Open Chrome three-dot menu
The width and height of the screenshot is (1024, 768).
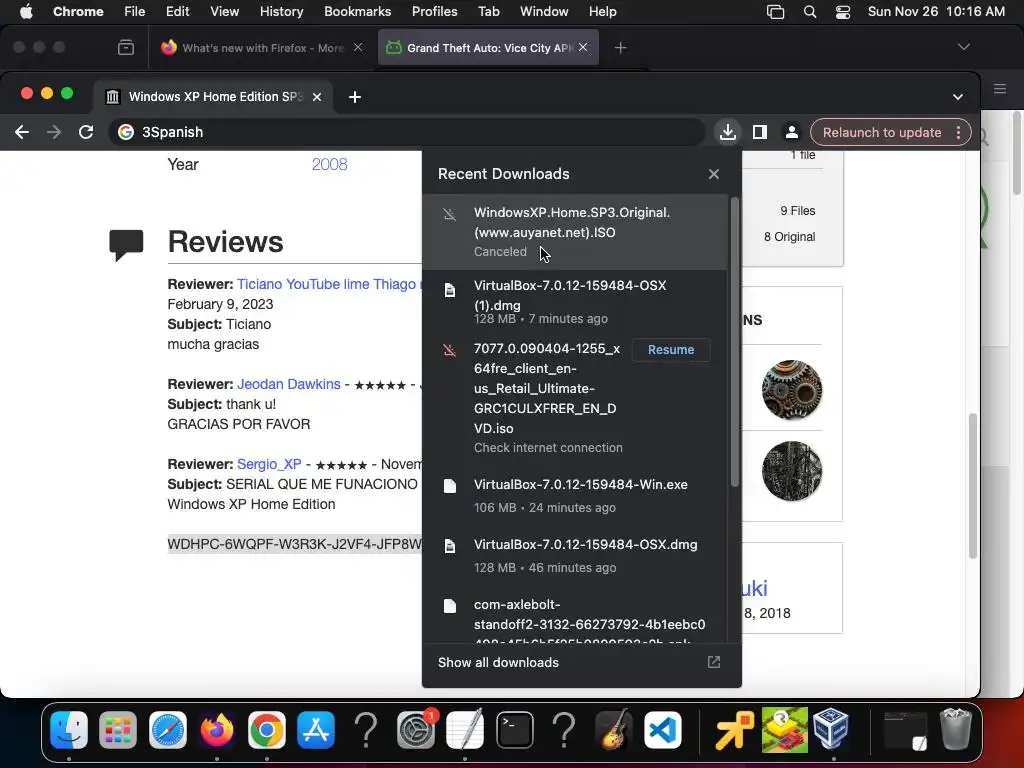959,133
